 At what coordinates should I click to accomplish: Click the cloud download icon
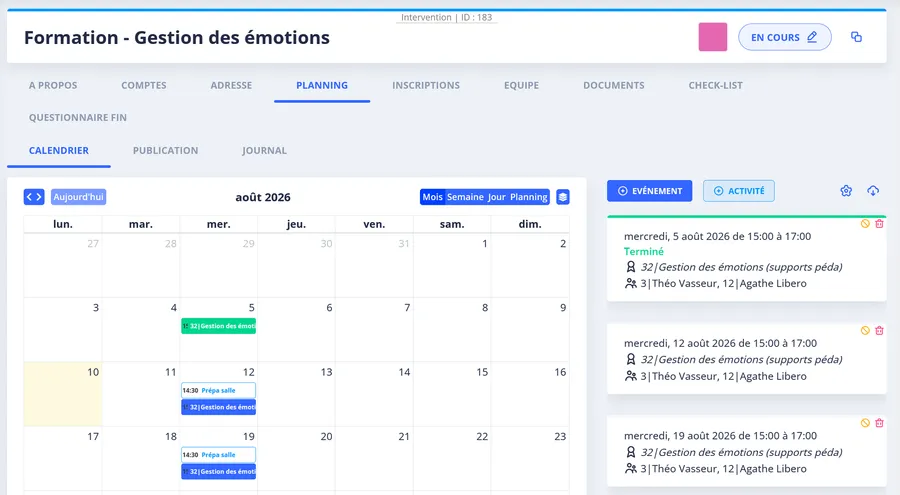[873, 191]
